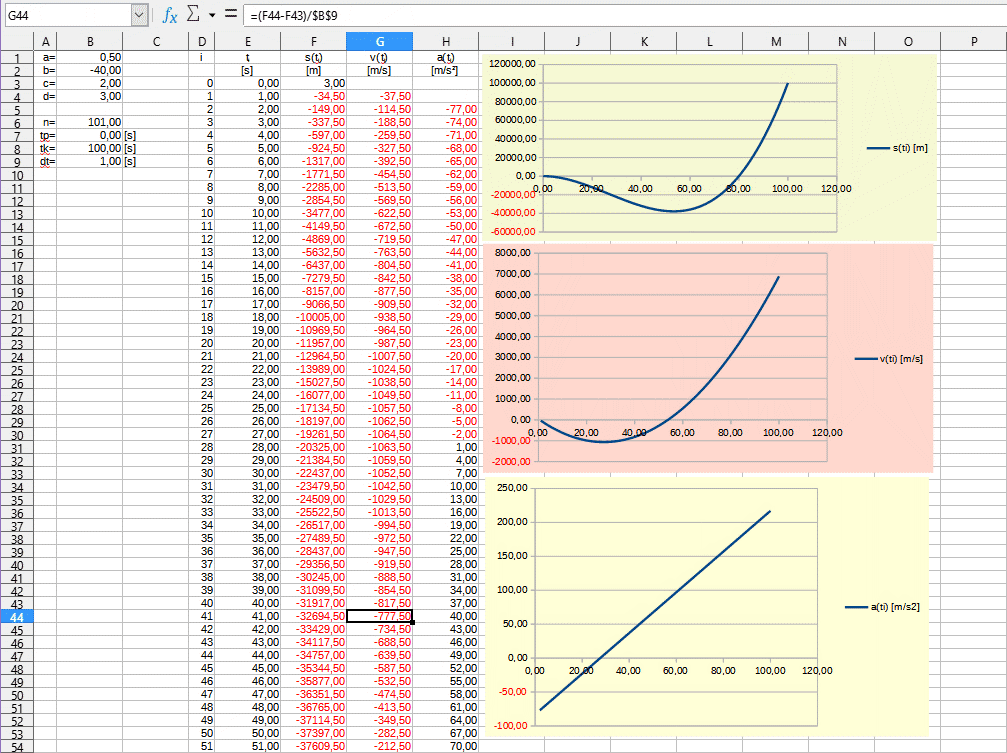Select row 44 header
The image size is (1007, 753).
point(17,617)
